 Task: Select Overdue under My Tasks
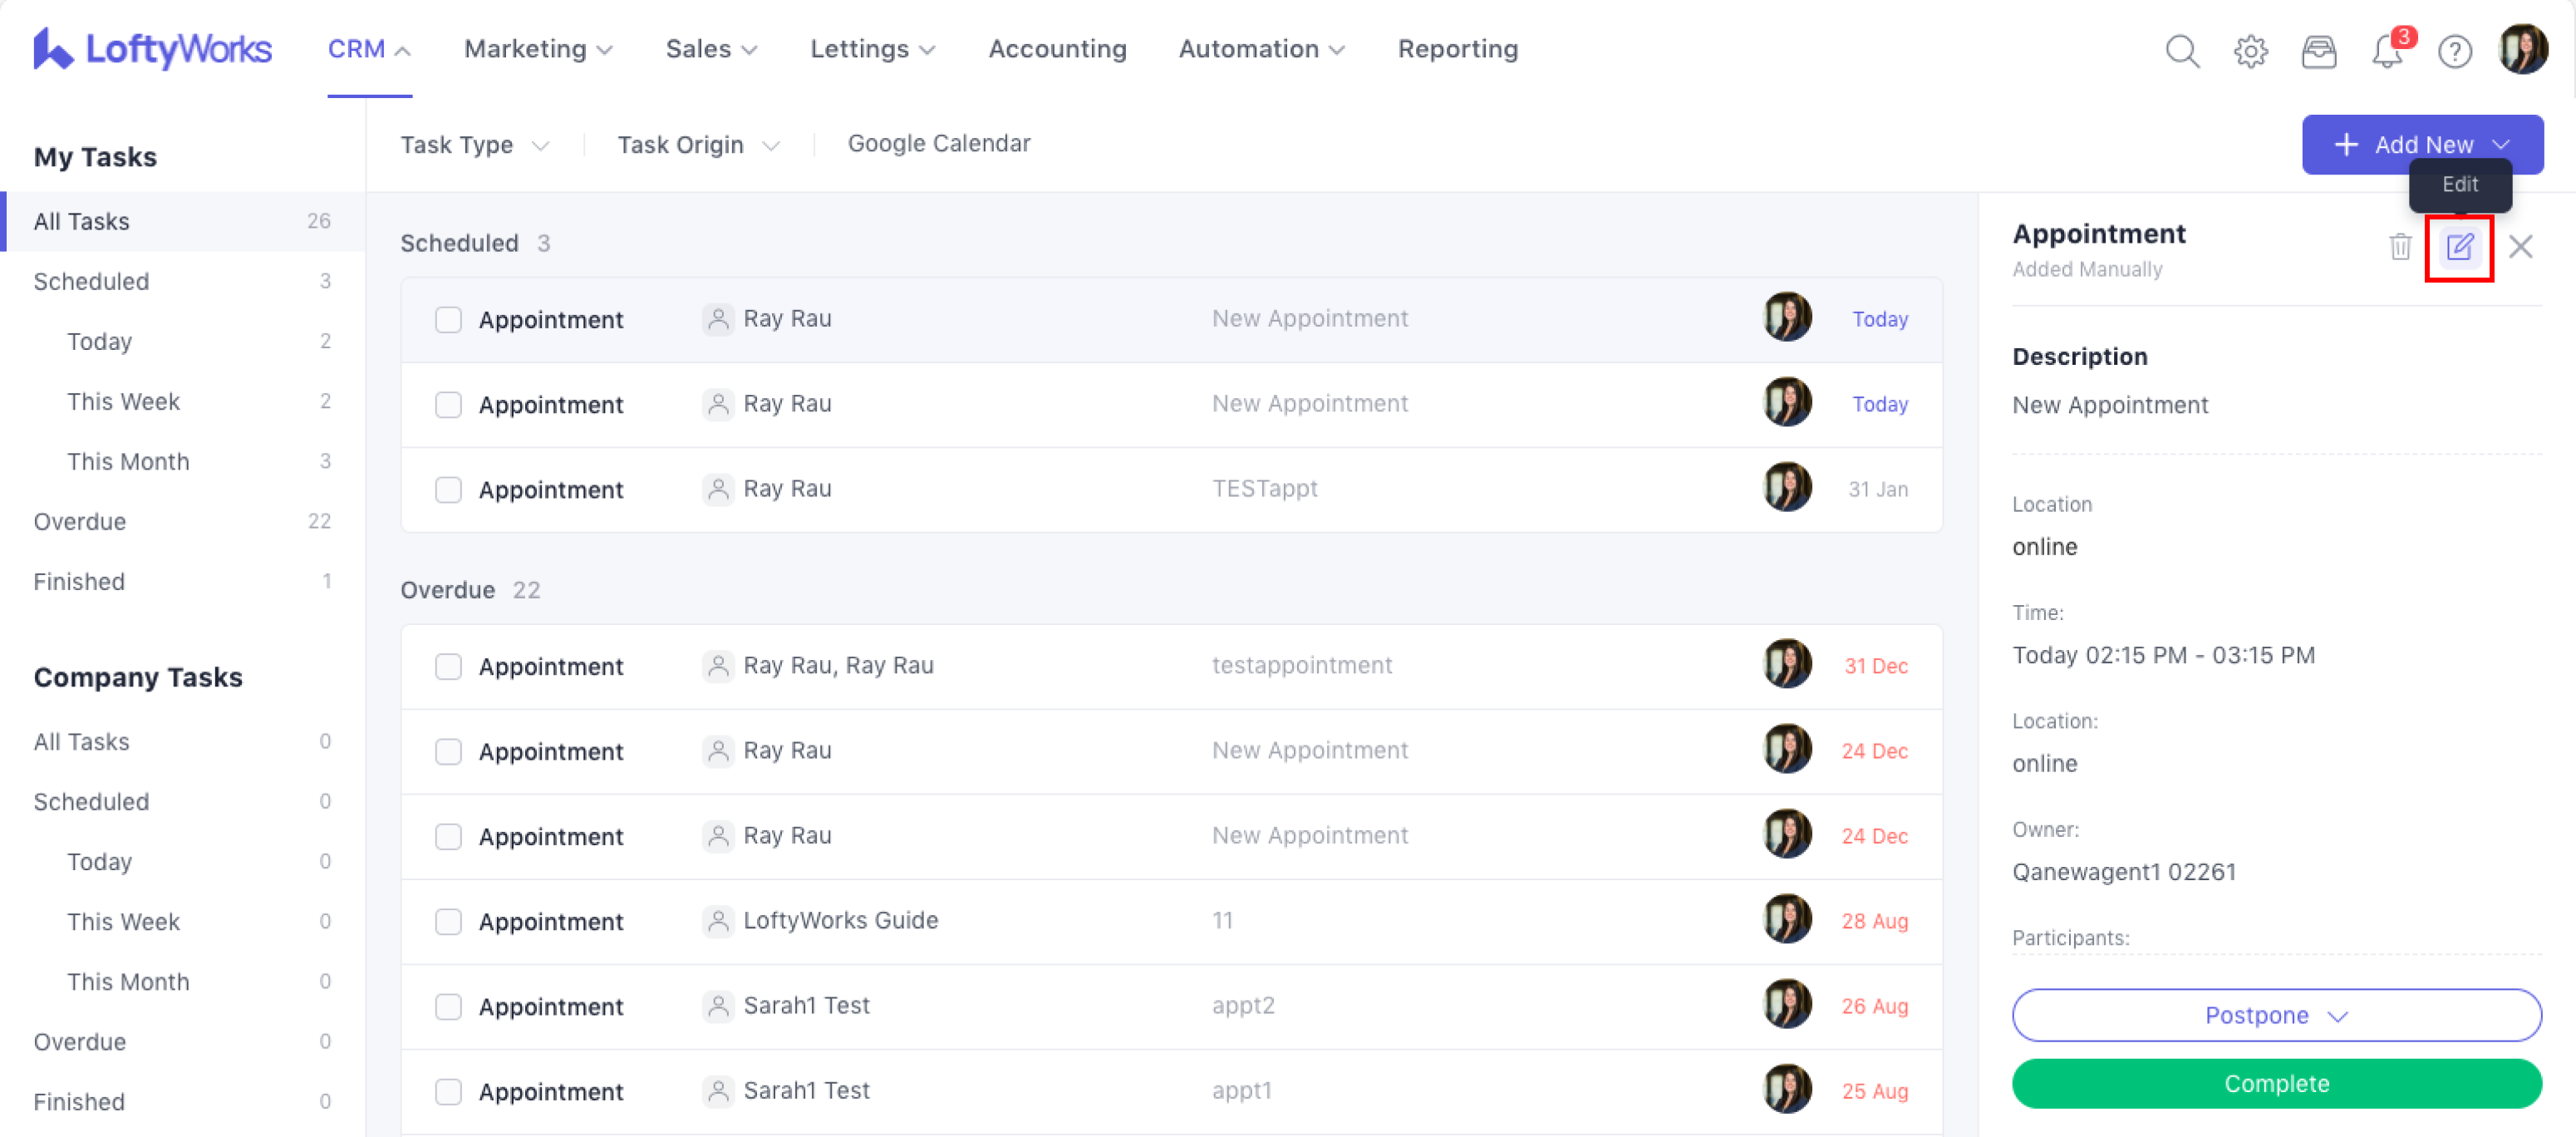click(80, 521)
